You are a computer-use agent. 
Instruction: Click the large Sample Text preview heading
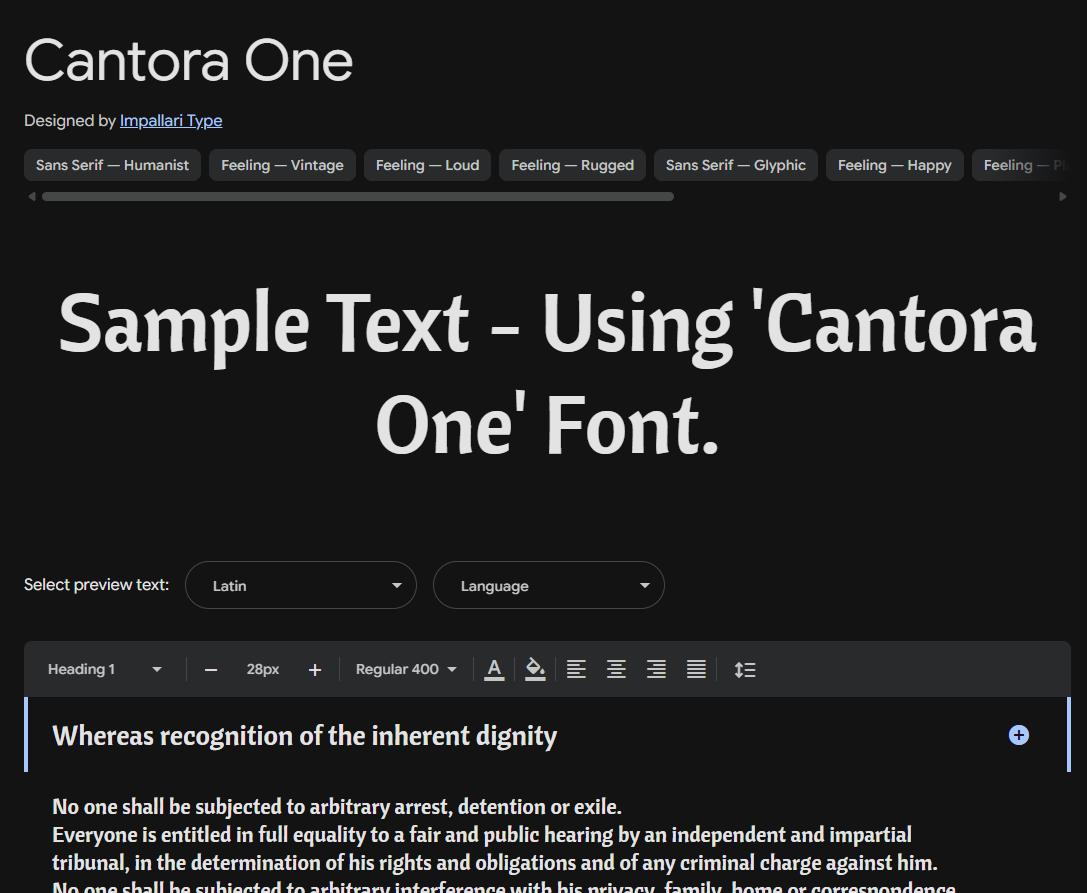tap(548, 373)
